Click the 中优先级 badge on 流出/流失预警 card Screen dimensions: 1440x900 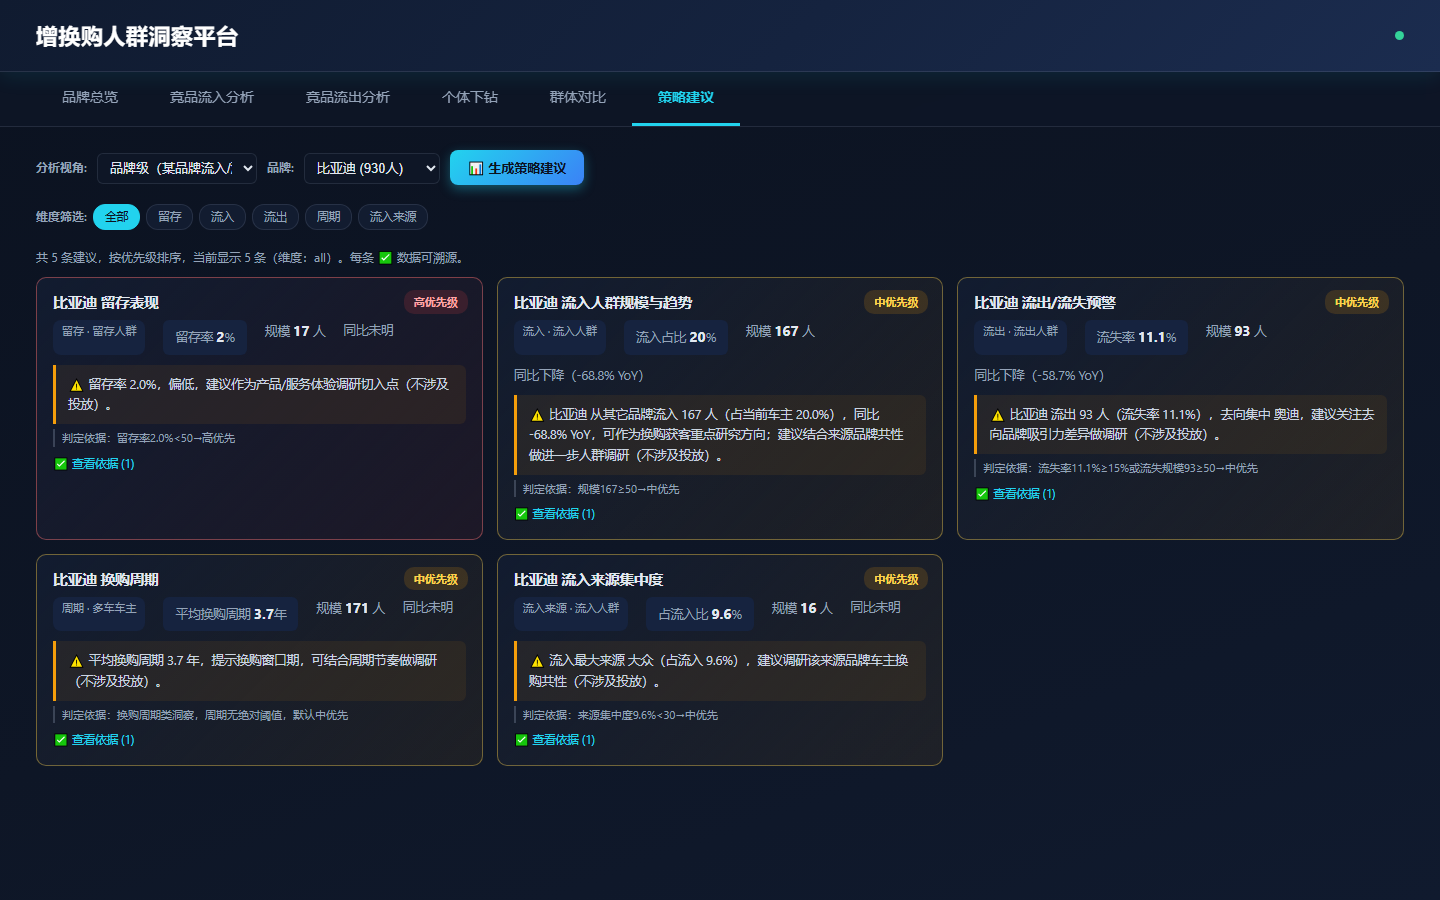(x=1357, y=303)
